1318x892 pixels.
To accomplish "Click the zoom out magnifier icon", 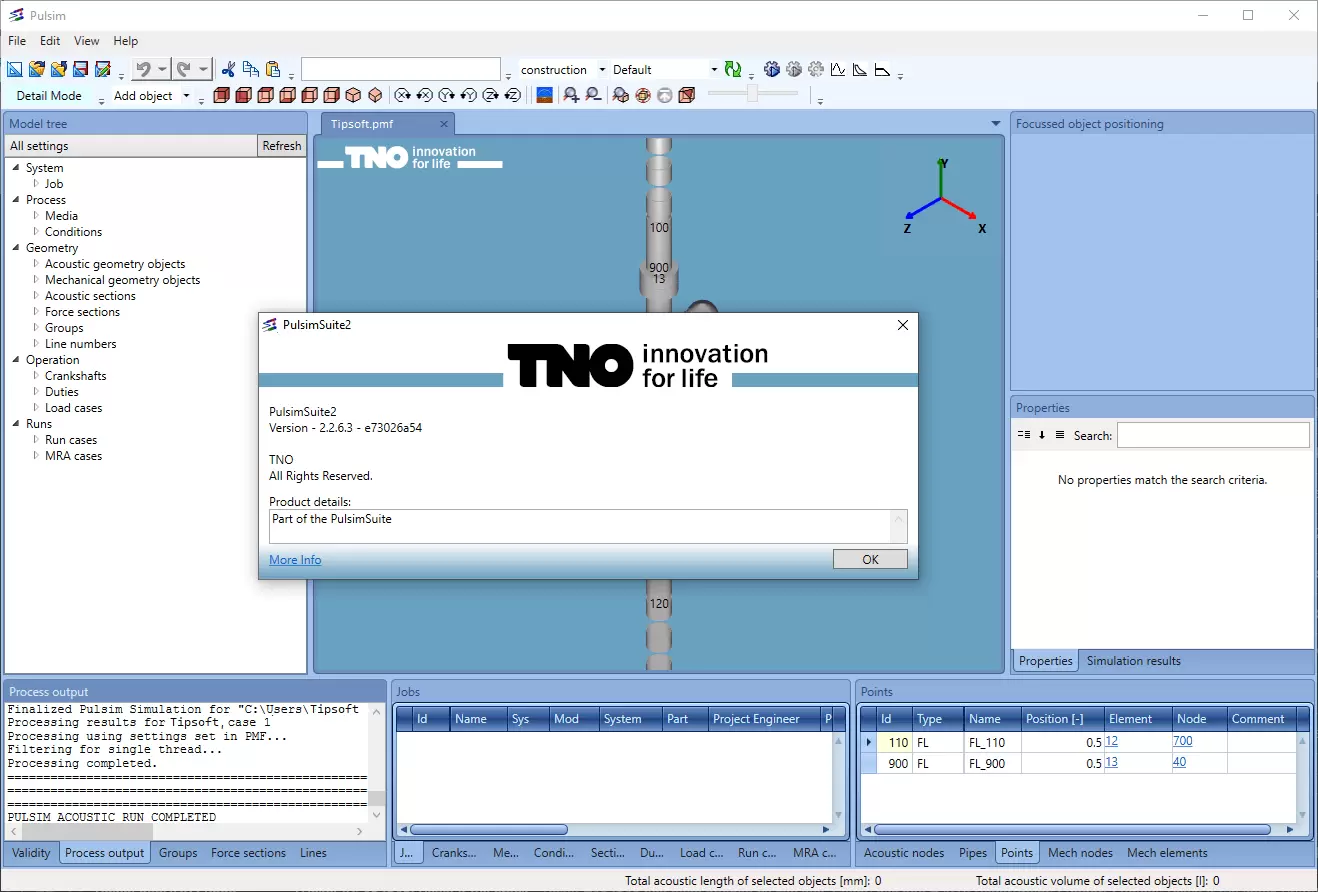I will click(x=593, y=95).
